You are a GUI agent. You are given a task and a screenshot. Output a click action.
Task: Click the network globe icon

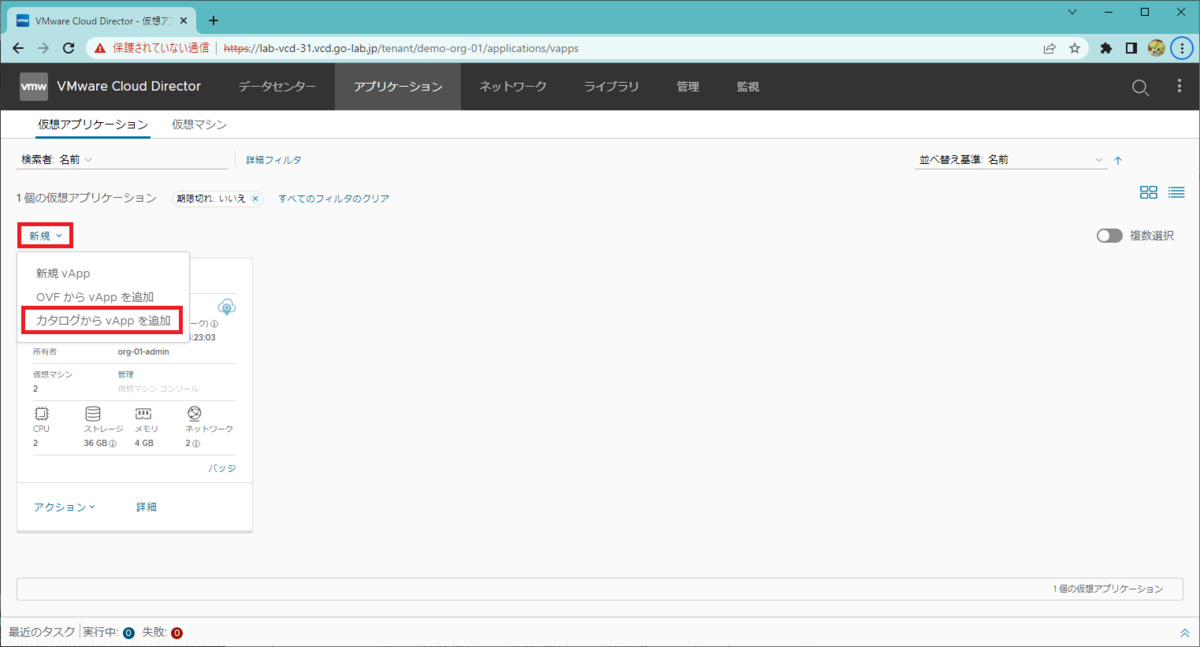click(195, 414)
